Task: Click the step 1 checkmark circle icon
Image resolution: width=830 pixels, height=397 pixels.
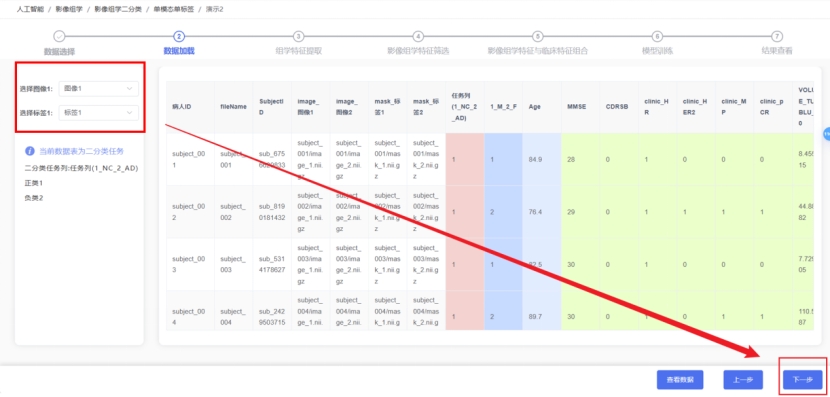Action: [59, 37]
